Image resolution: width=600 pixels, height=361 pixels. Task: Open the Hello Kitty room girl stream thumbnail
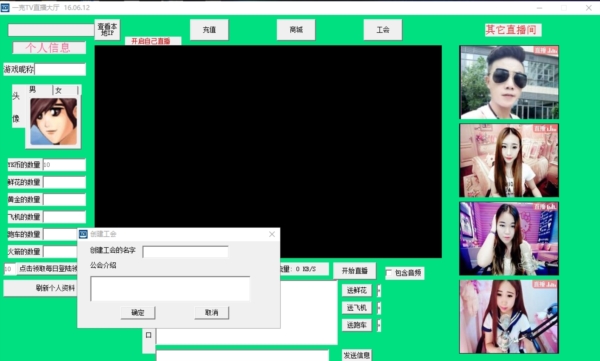tap(509, 238)
